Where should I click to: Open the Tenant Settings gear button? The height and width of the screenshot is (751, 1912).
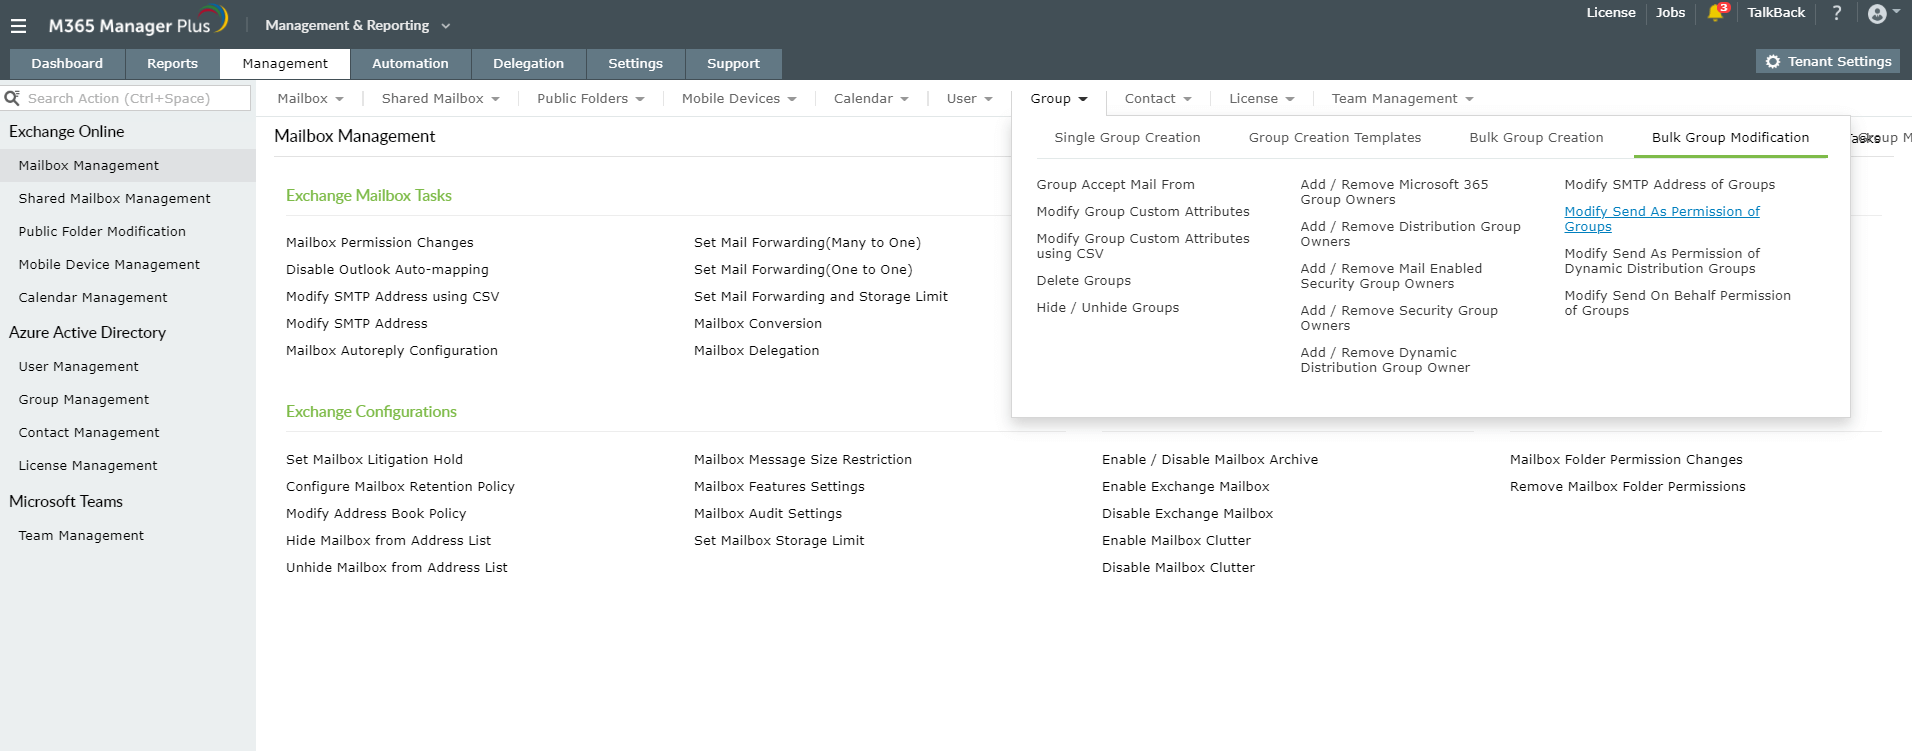[x=1829, y=62]
